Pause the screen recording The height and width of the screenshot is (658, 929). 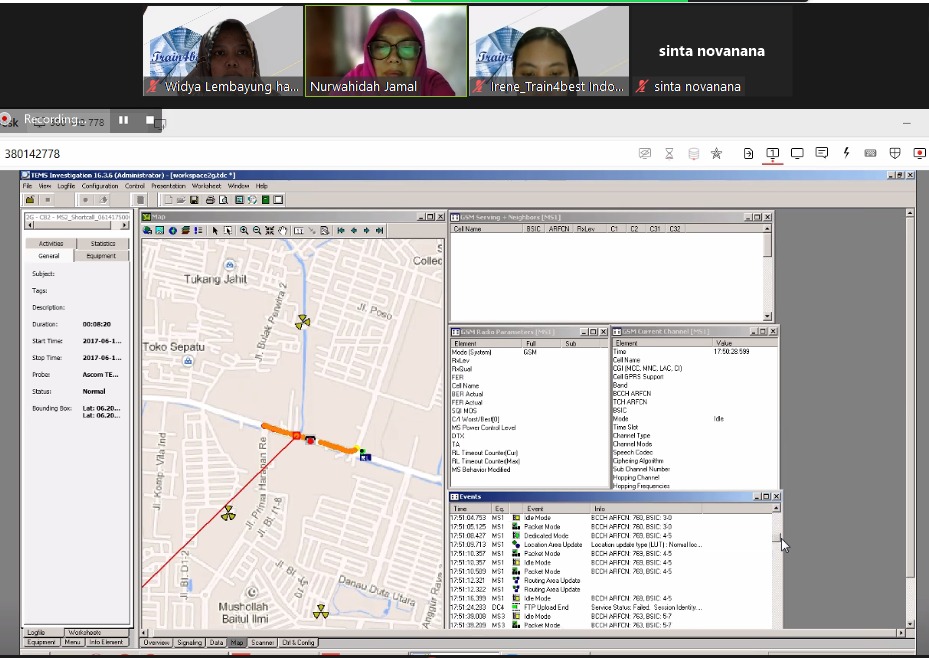pyautogui.click(x=123, y=120)
